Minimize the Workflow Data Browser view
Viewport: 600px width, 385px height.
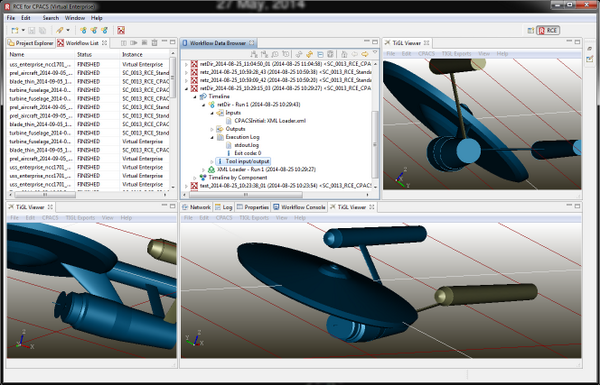367,42
